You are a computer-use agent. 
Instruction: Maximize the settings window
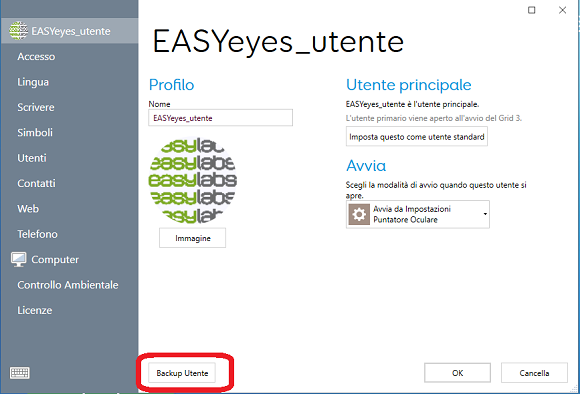point(532,10)
